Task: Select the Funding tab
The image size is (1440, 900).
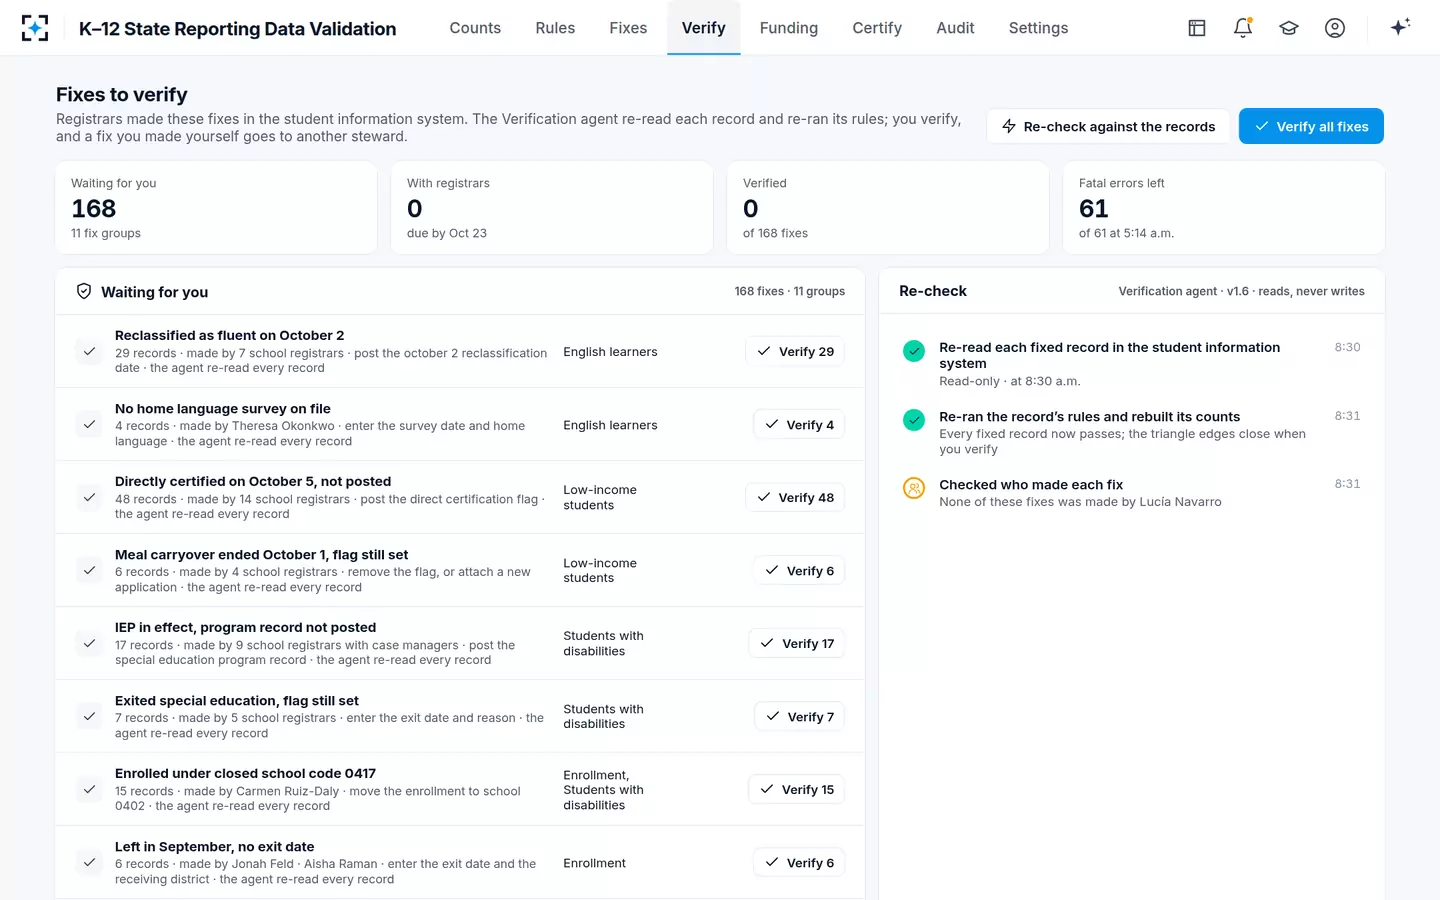Action: point(789,28)
